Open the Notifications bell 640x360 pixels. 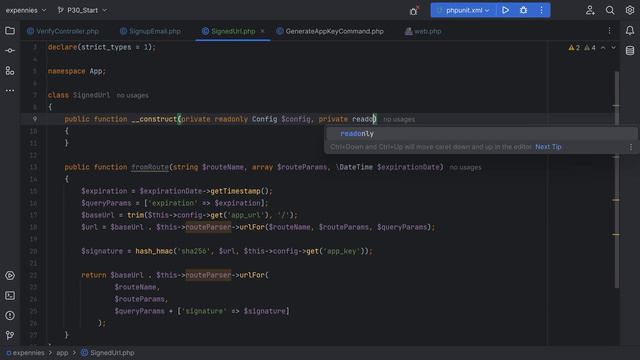point(630,31)
